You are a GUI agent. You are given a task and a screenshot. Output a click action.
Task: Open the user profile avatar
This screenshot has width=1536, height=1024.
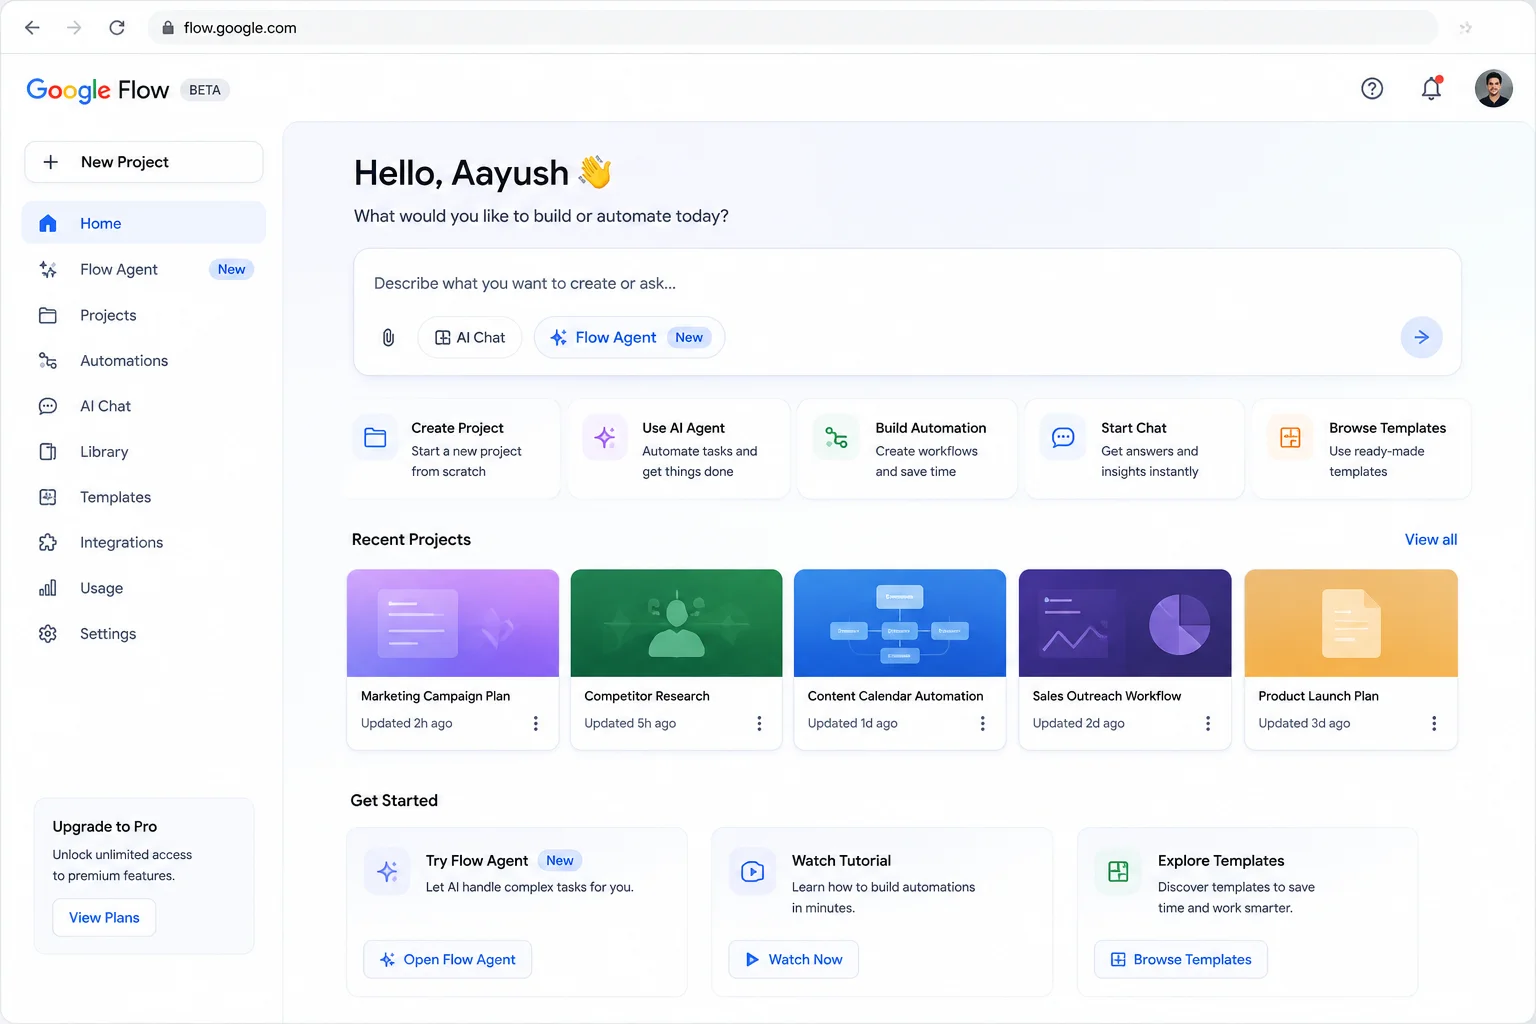click(x=1493, y=89)
